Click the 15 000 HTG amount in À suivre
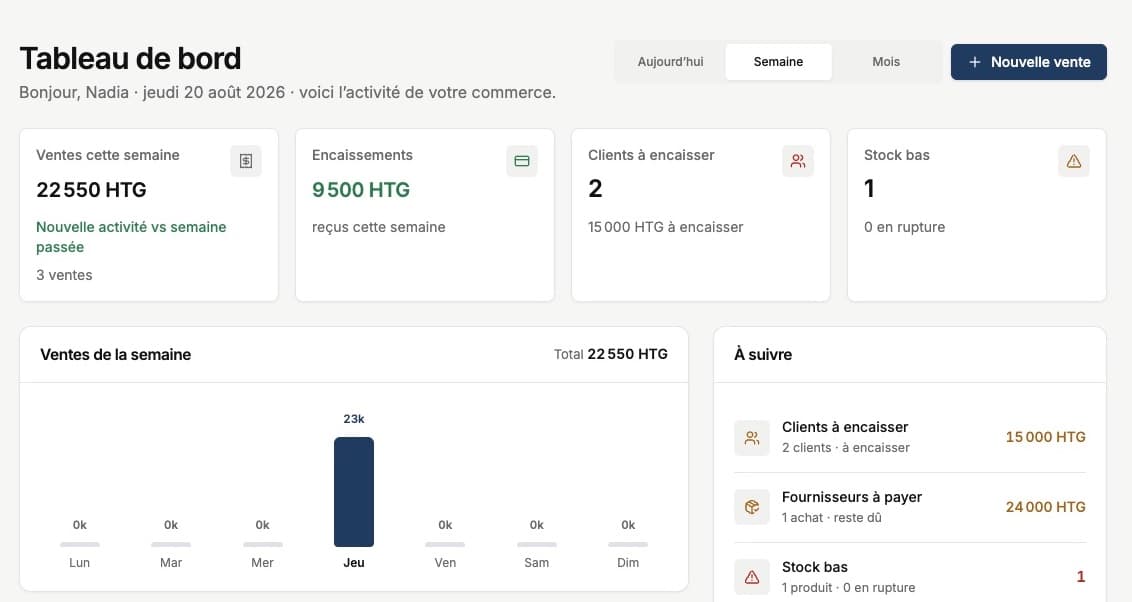This screenshot has height=602, width=1132. pos(1045,437)
